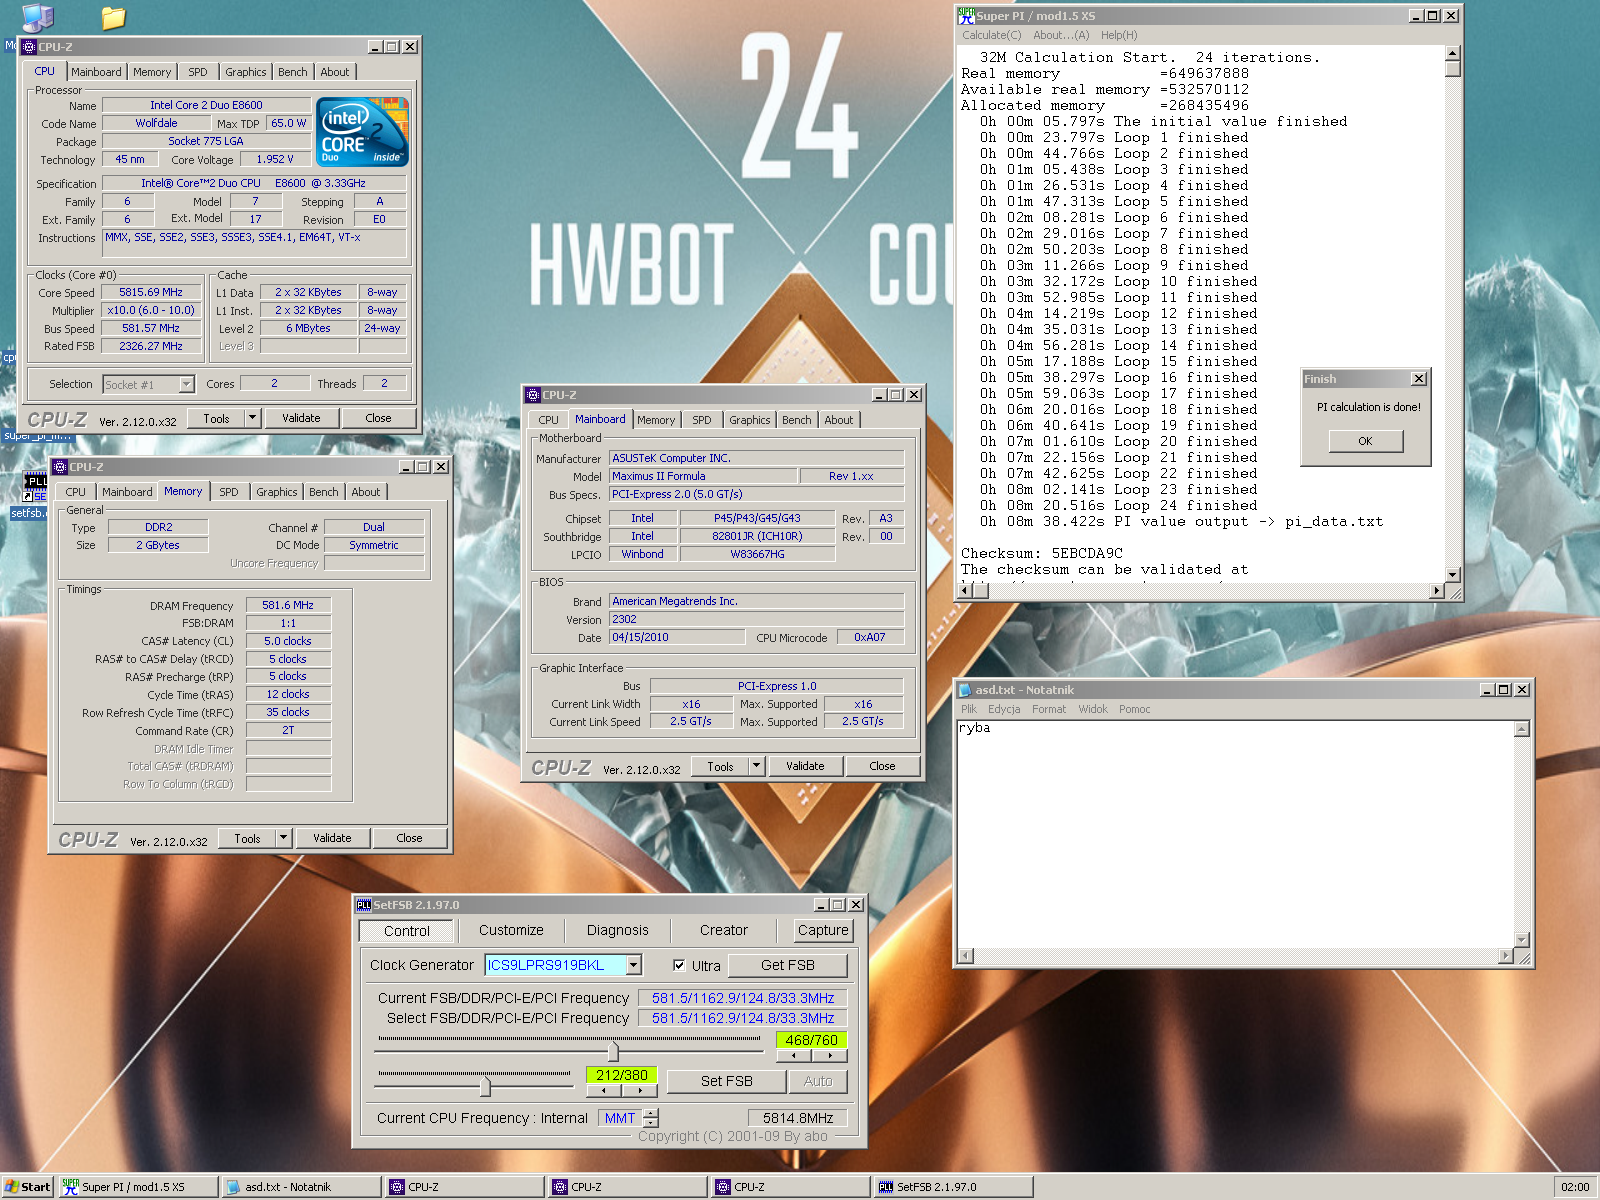Open Tools arrow in the CPU-Z Mainboard window
1600x1200 pixels.
pyautogui.click(x=756, y=766)
